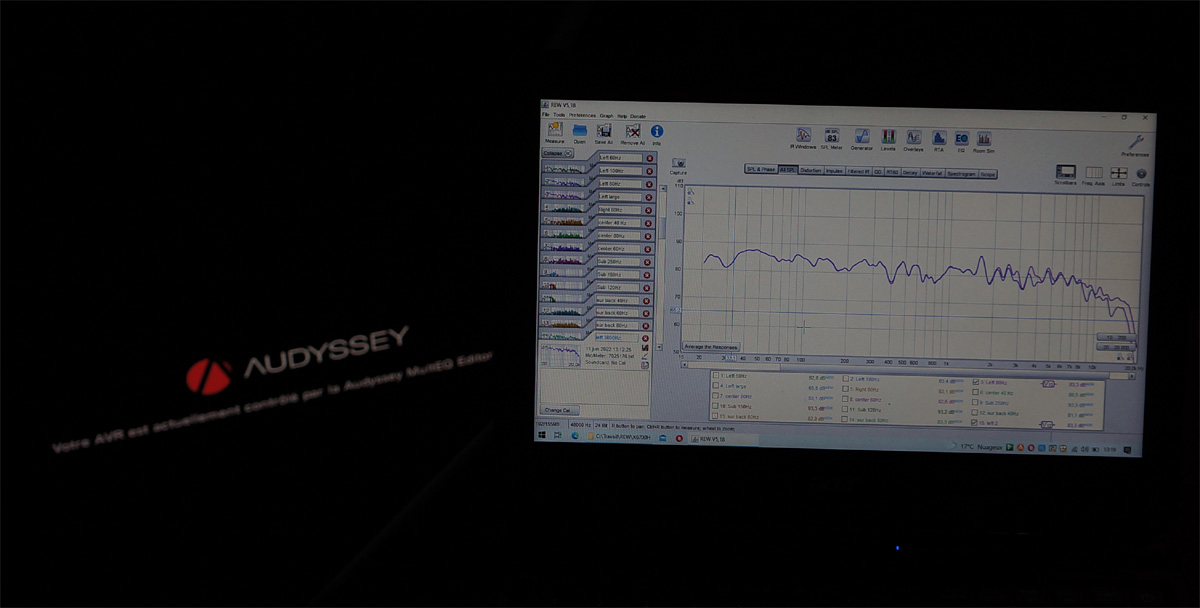Open the EQ tool
This screenshot has width=1200, height=608.
961,138
